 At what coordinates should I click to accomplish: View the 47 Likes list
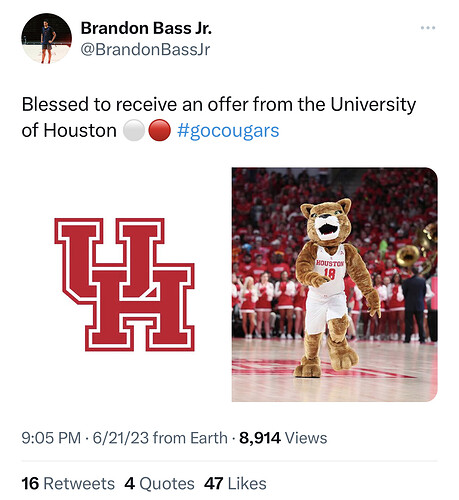point(235,484)
